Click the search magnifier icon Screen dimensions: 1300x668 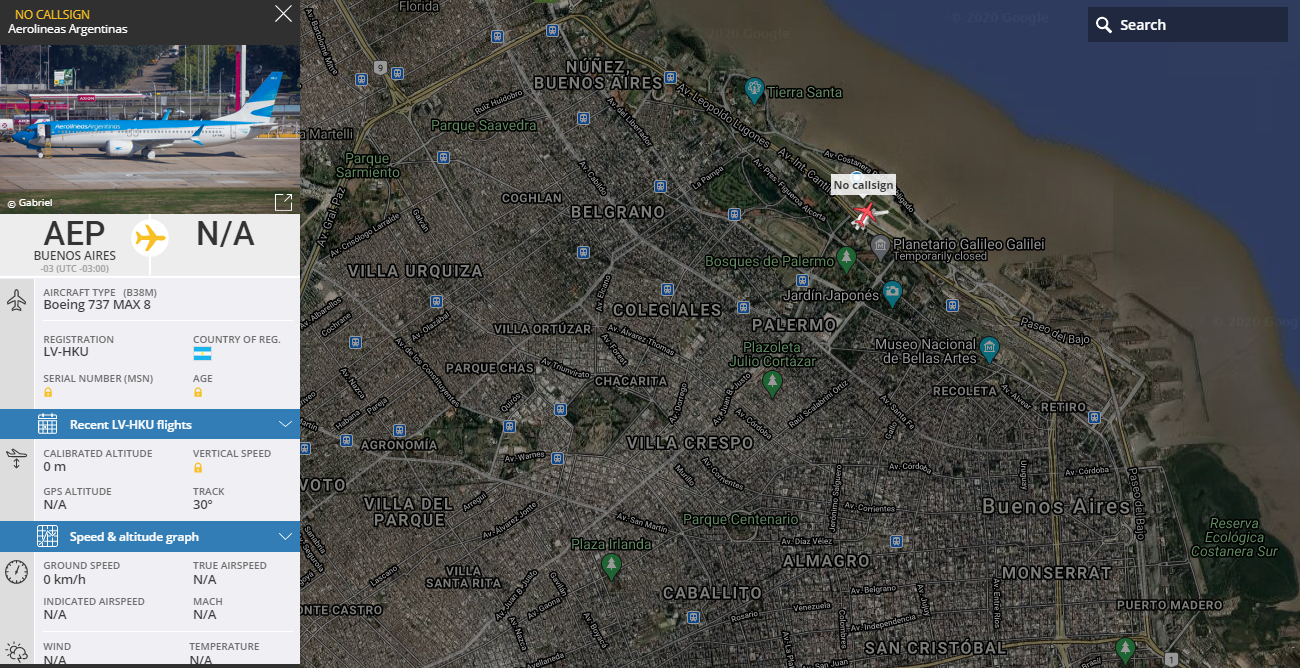tap(1104, 25)
